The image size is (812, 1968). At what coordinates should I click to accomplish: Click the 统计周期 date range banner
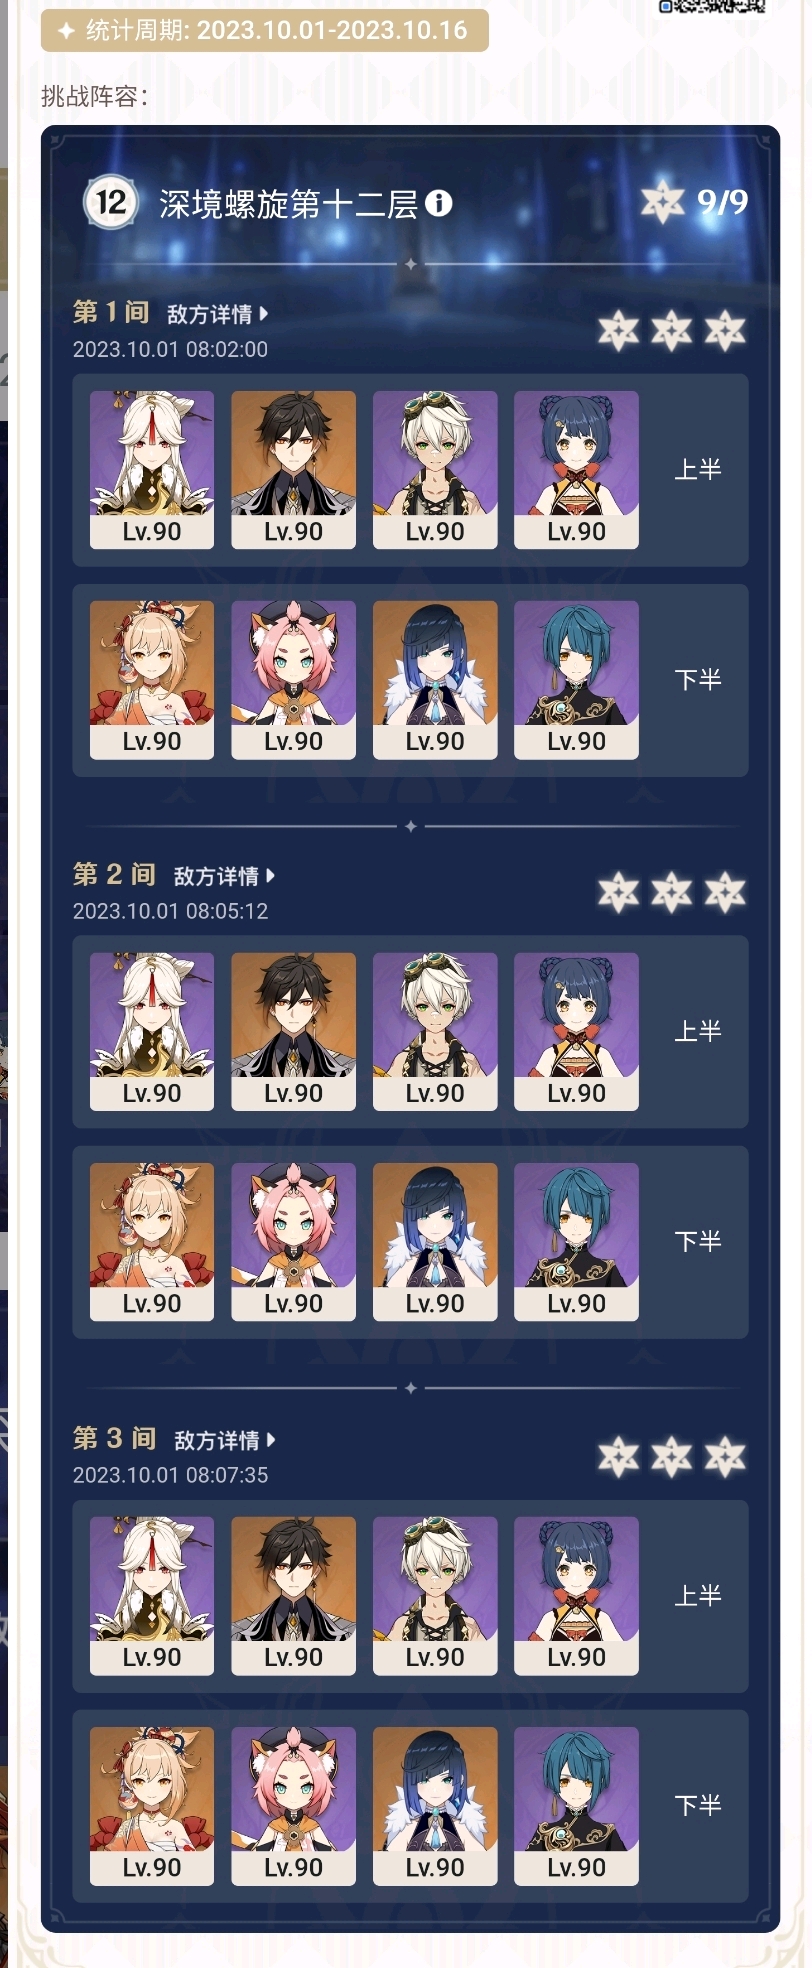(x=265, y=30)
